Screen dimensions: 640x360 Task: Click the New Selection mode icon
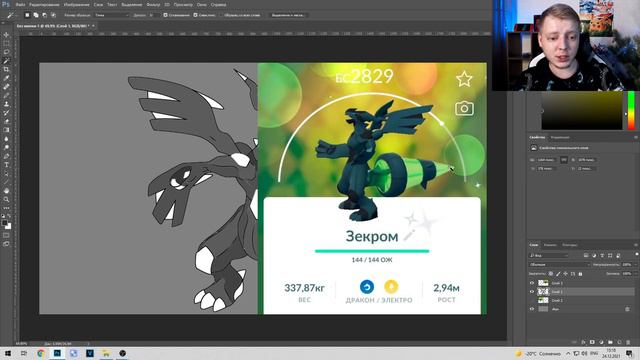click(x=27, y=15)
